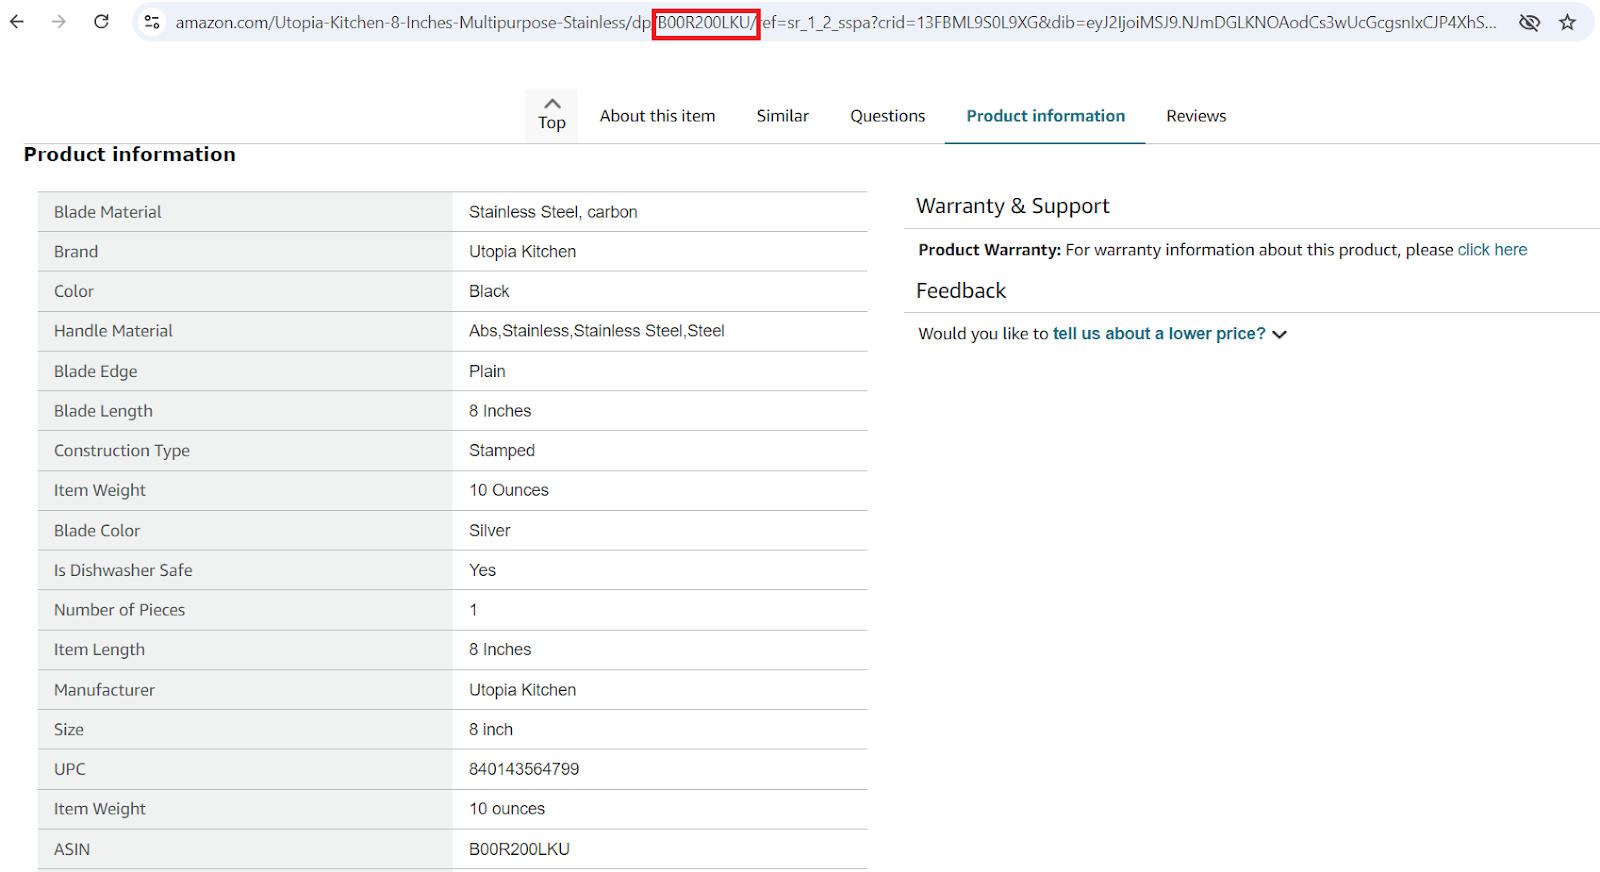Open 'tell us about a lower price?' link
The height and width of the screenshot is (872, 1600).
[1159, 334]
